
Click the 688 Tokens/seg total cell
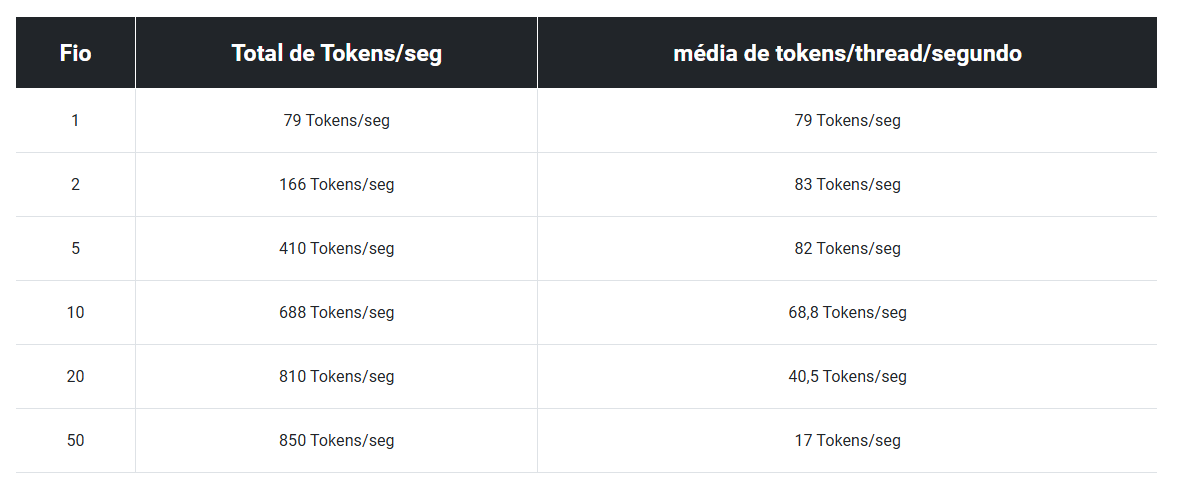pyautogui.click(x=336, y=313)
